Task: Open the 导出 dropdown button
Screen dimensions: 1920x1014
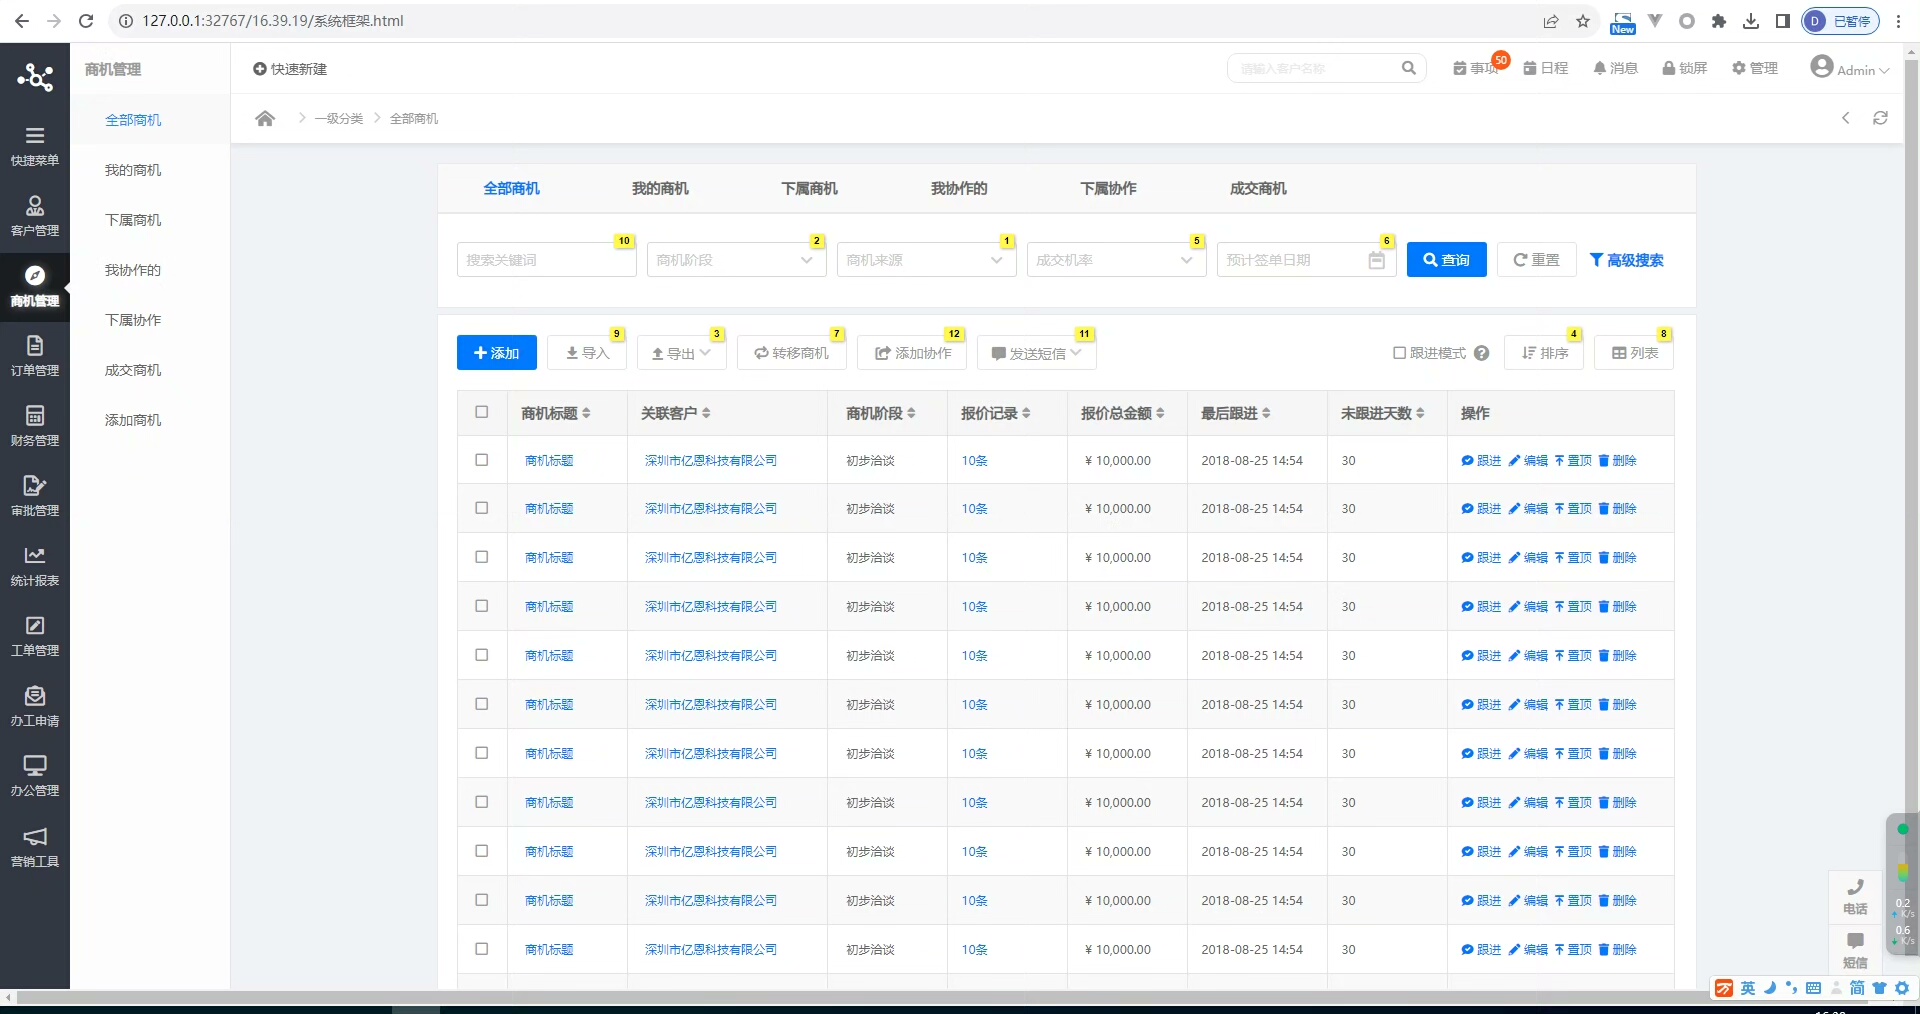Action: click(x=681, y=353)
